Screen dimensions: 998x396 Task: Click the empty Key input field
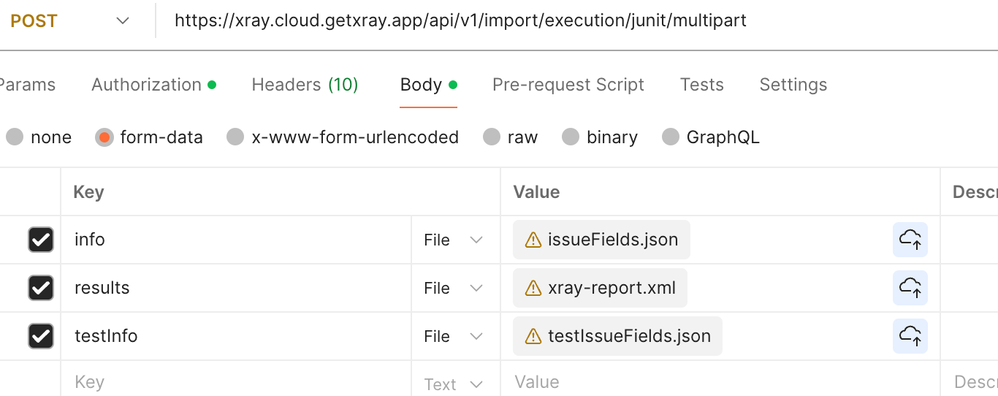236,381
